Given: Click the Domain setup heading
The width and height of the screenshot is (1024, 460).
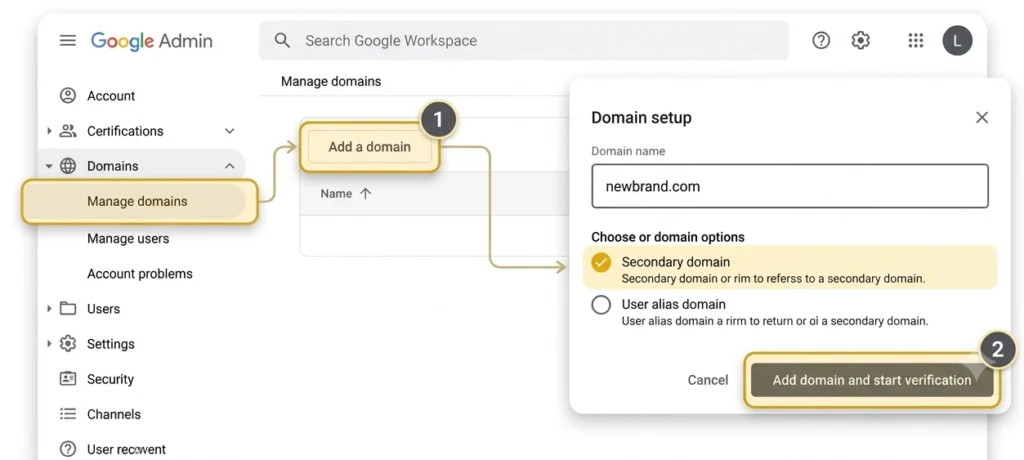Looking at the screenshot, I should click(x=641, y=118).
